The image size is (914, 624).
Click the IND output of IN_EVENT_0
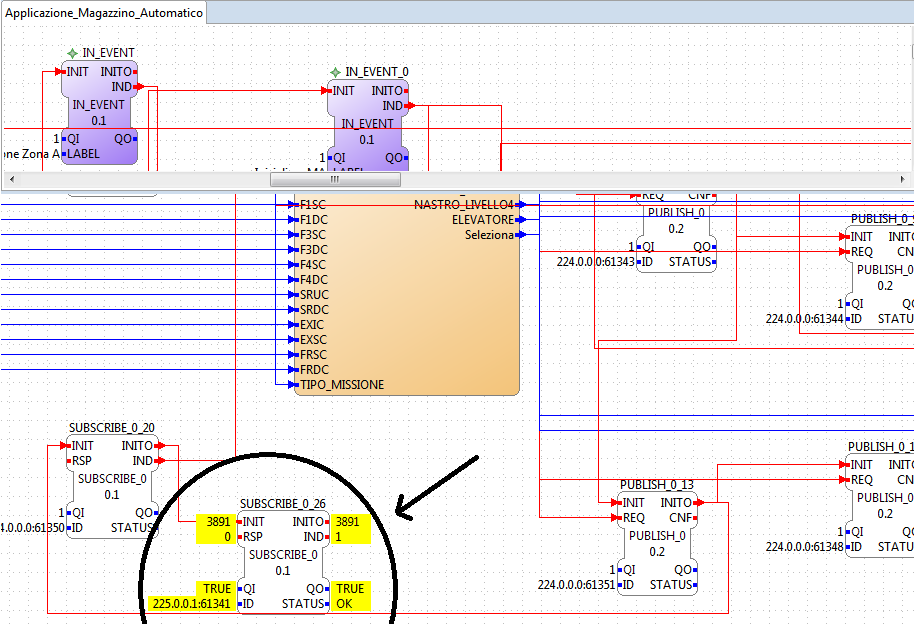[393, 106]
